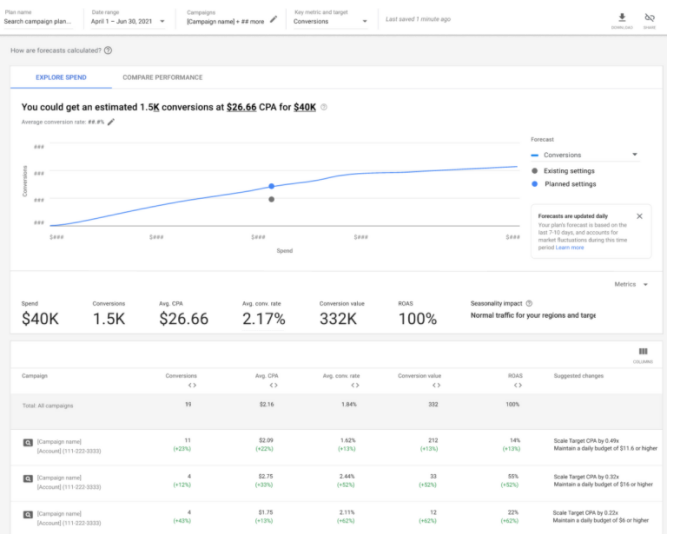Click Avg. conv. rate column adjust arrows
This screenshot has height=540, width=674.
(355, 385)
